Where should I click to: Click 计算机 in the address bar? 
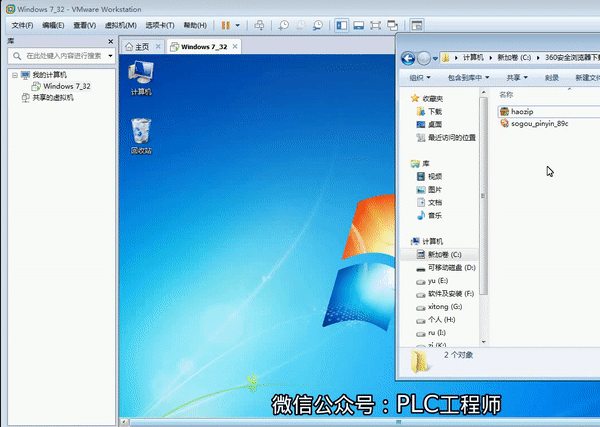point(473,58)
